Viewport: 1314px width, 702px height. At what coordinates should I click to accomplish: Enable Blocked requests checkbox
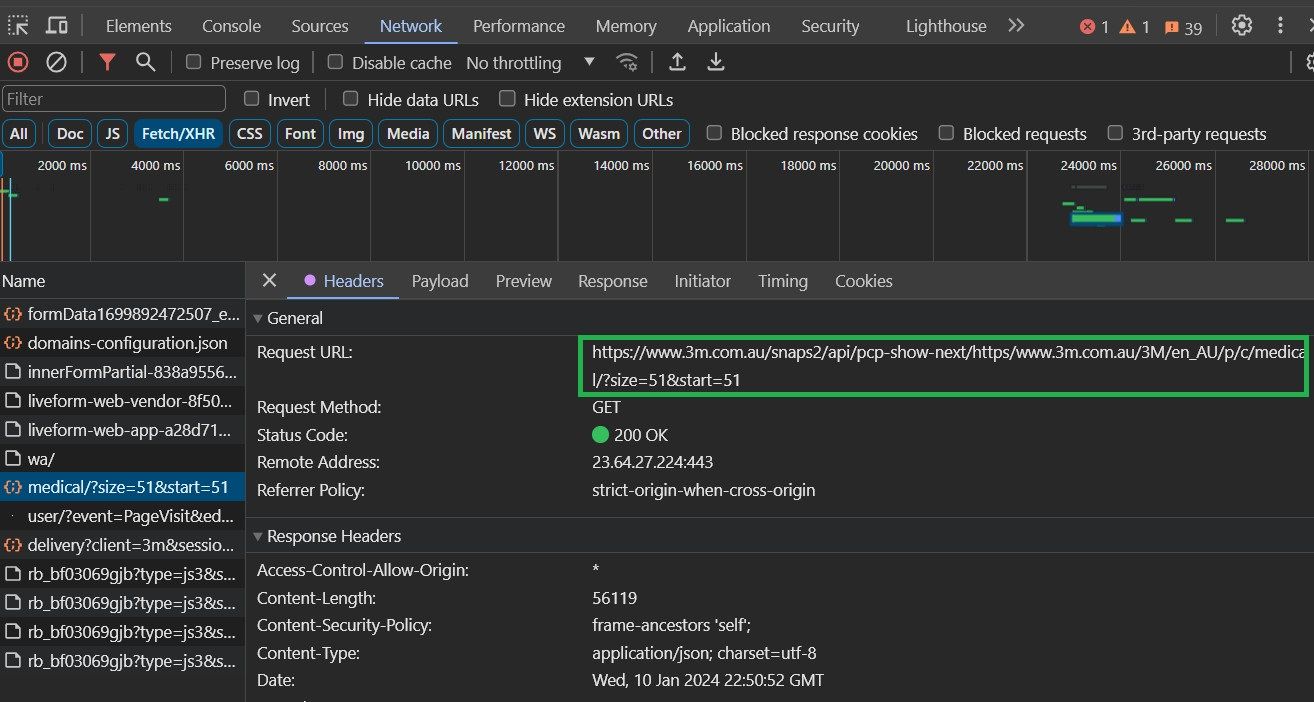(946, 133)
